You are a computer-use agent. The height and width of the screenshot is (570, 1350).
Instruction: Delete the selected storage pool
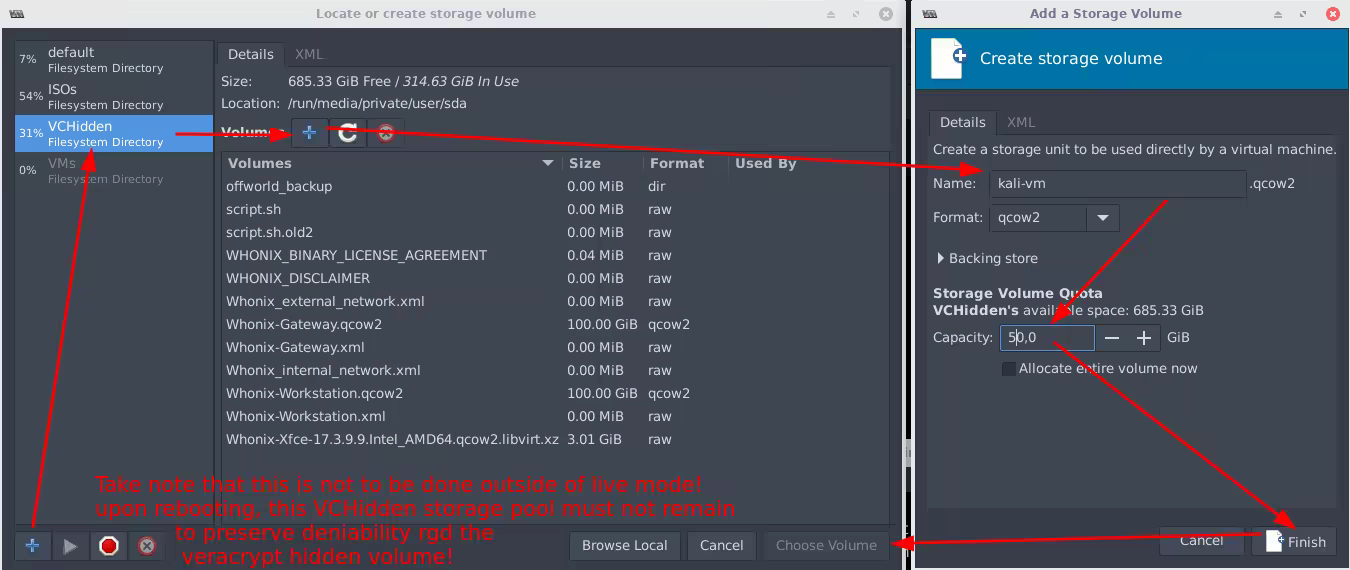(147, 546)
